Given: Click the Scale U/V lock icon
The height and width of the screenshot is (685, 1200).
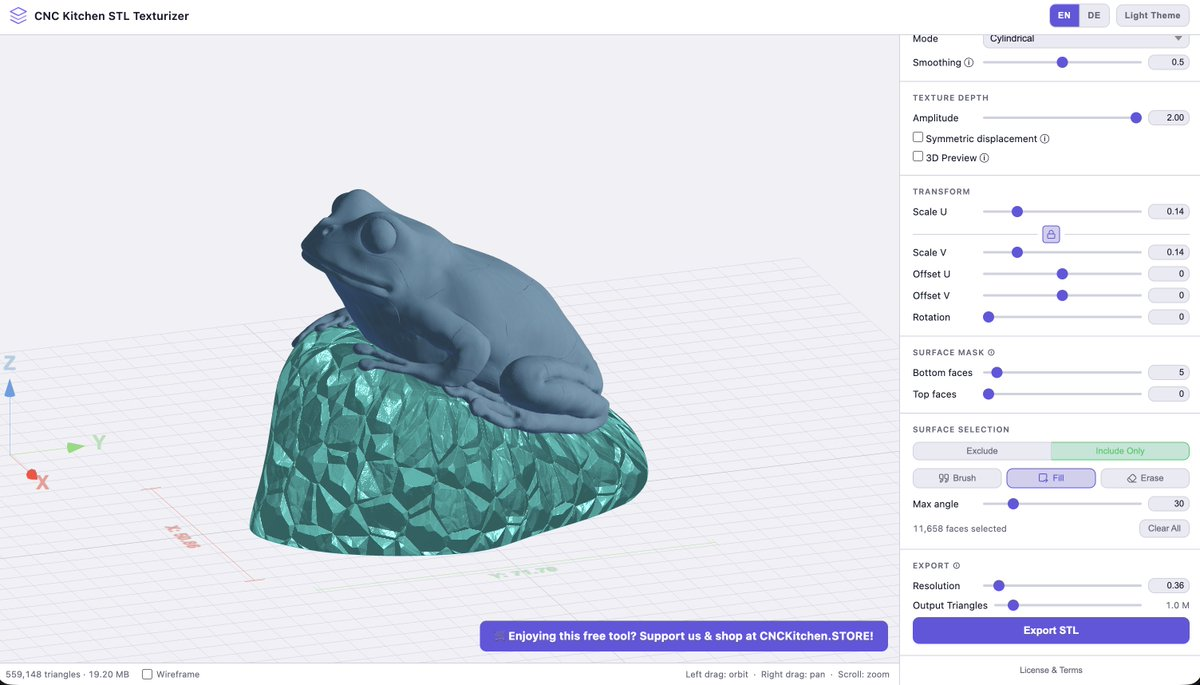Looking at the screenshot, I should click(1051, 234).
